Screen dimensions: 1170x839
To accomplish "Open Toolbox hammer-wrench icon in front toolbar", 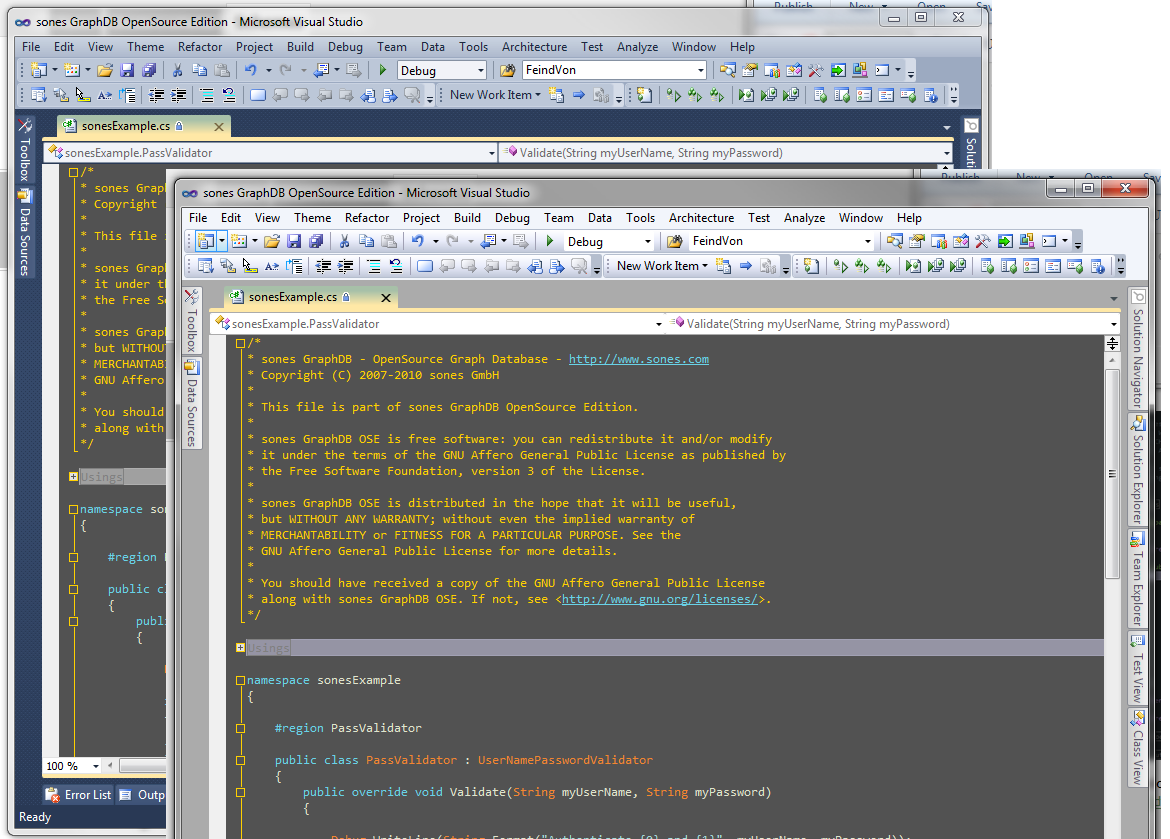I will point(983,241).
